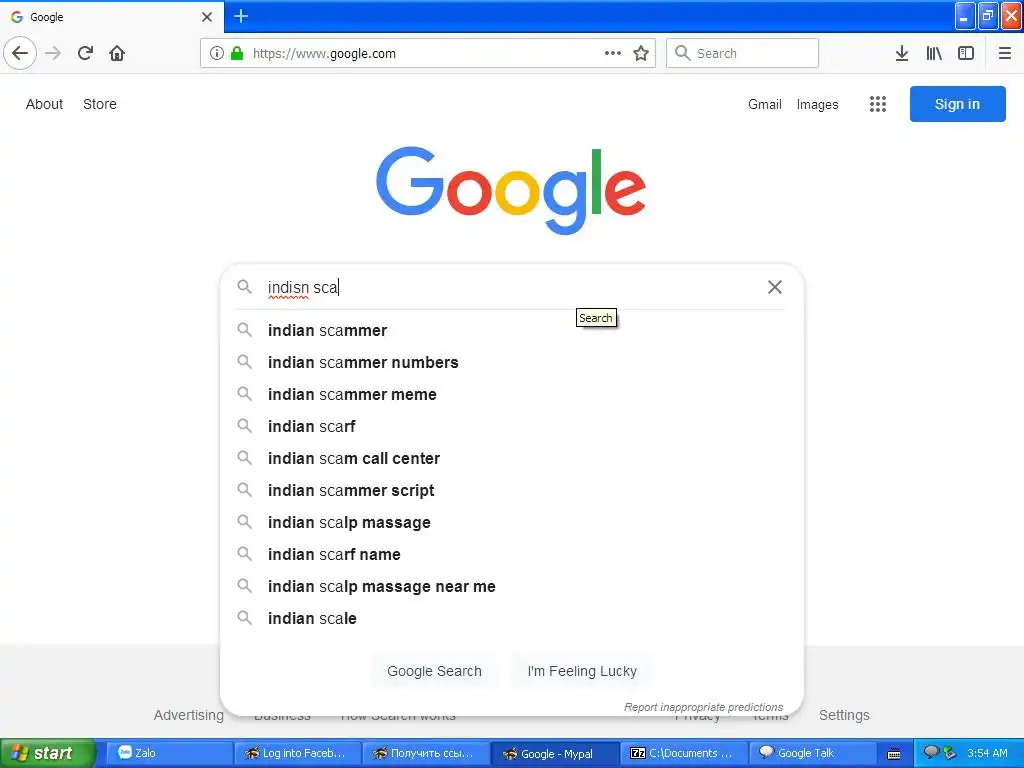The height and width of the screenshot is (768, 1024).
Task: Click the blue Sign in button
Action: pos(957,104)
